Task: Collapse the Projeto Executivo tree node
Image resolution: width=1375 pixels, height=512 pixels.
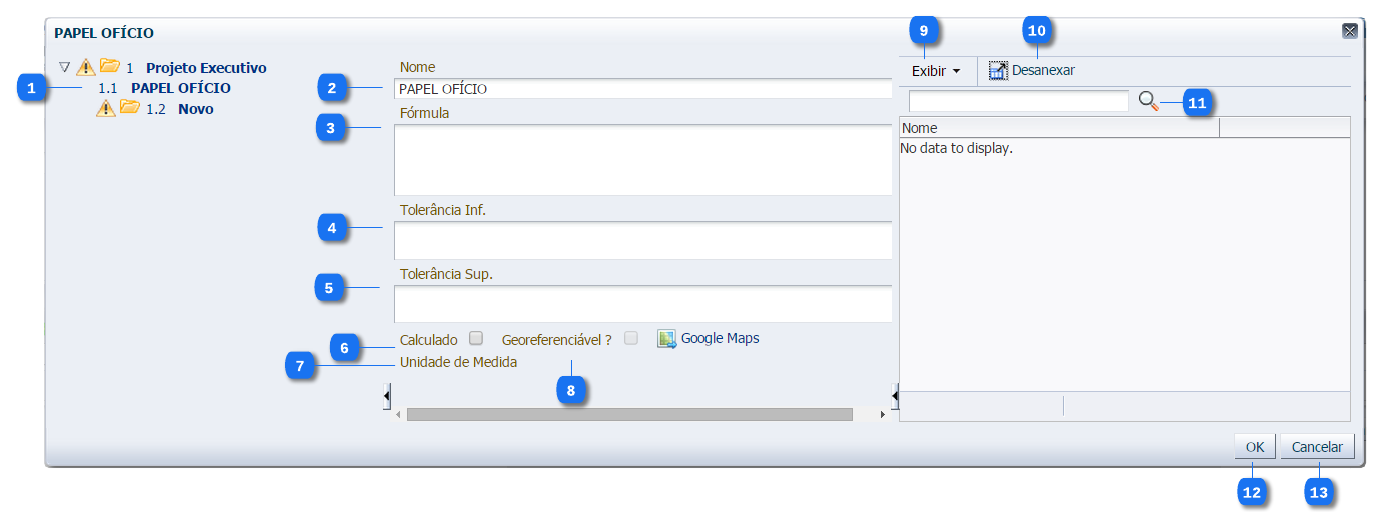Action: point(65,67)
